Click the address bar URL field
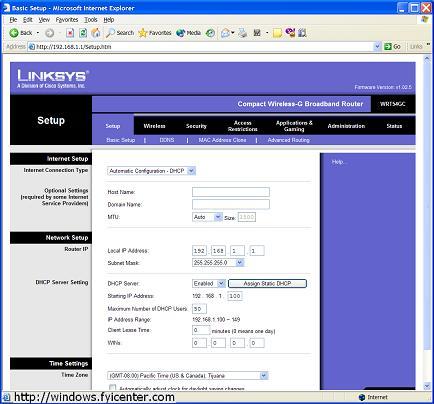This screenshot has width=434, height=404. pos(204,47)
